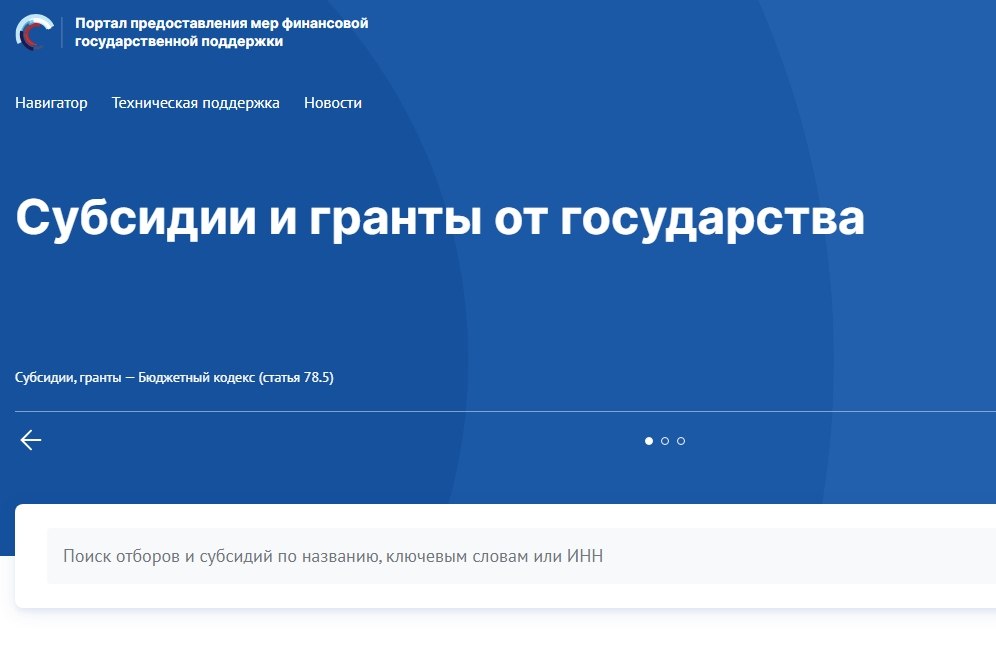Jump to the third carousel dot
Image resolution: width=996 pixels, height=646 pixels.
pyautogui.click(x=681, y=441)
